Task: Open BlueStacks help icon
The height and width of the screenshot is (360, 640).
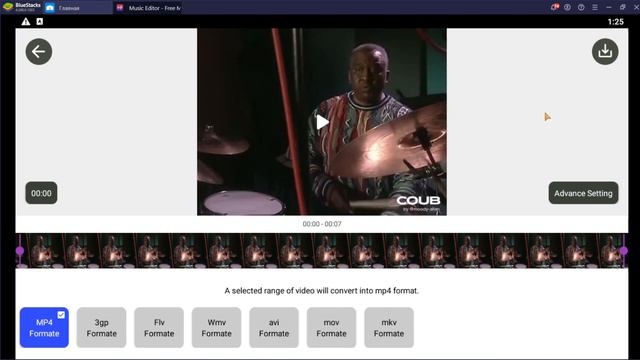Action: pos(581,7)
